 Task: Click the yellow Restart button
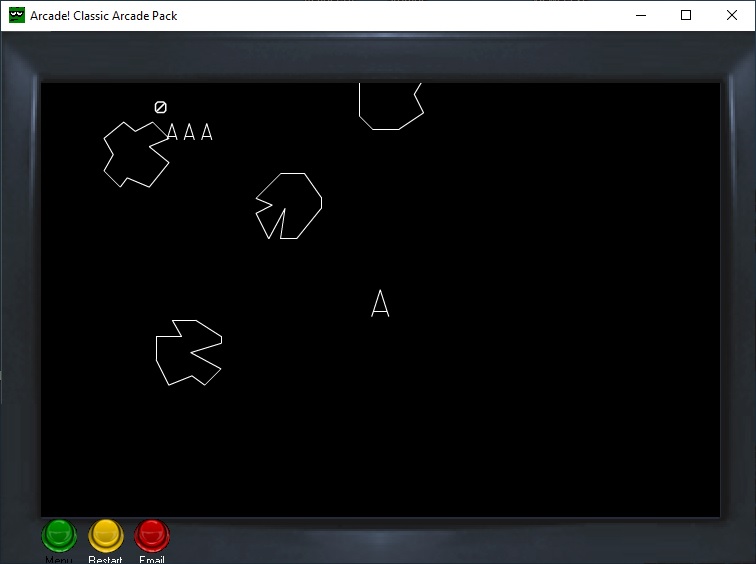tap(106, 536)
